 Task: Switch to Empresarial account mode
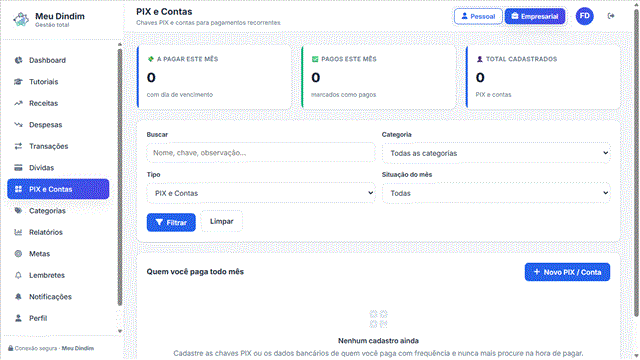click(535, 16)
